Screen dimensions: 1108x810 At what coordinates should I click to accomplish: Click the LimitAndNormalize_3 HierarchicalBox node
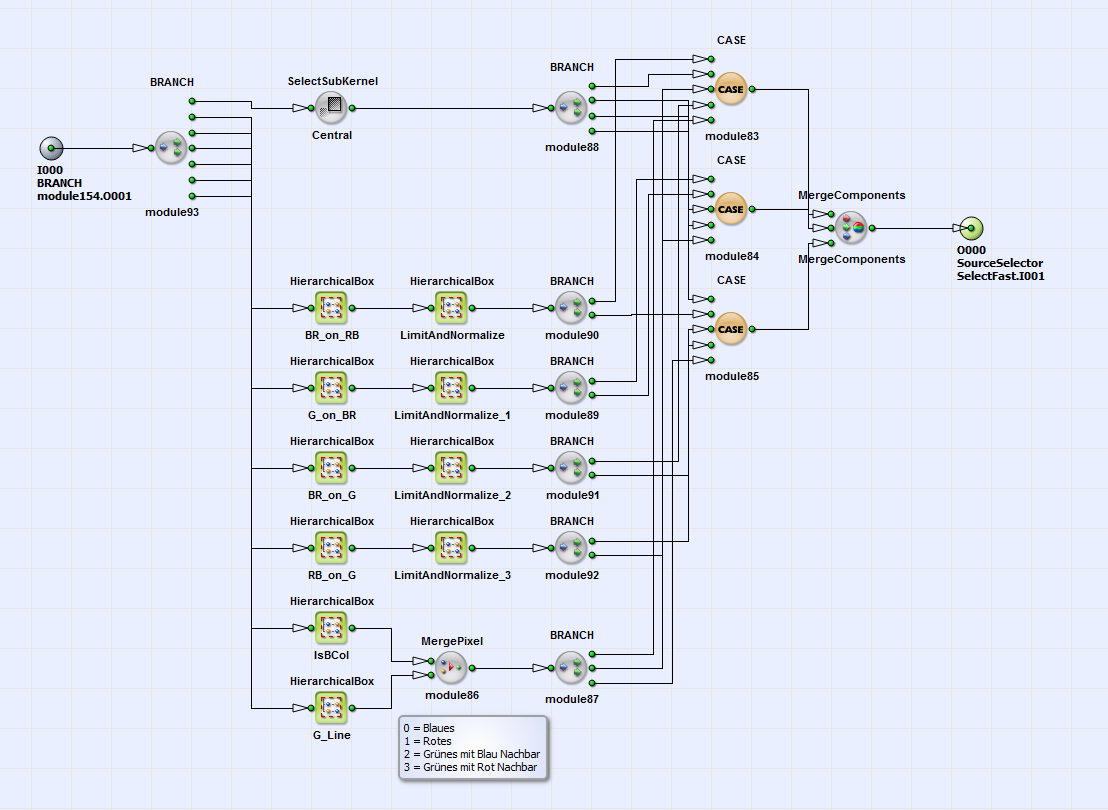(x=451, y=547)
